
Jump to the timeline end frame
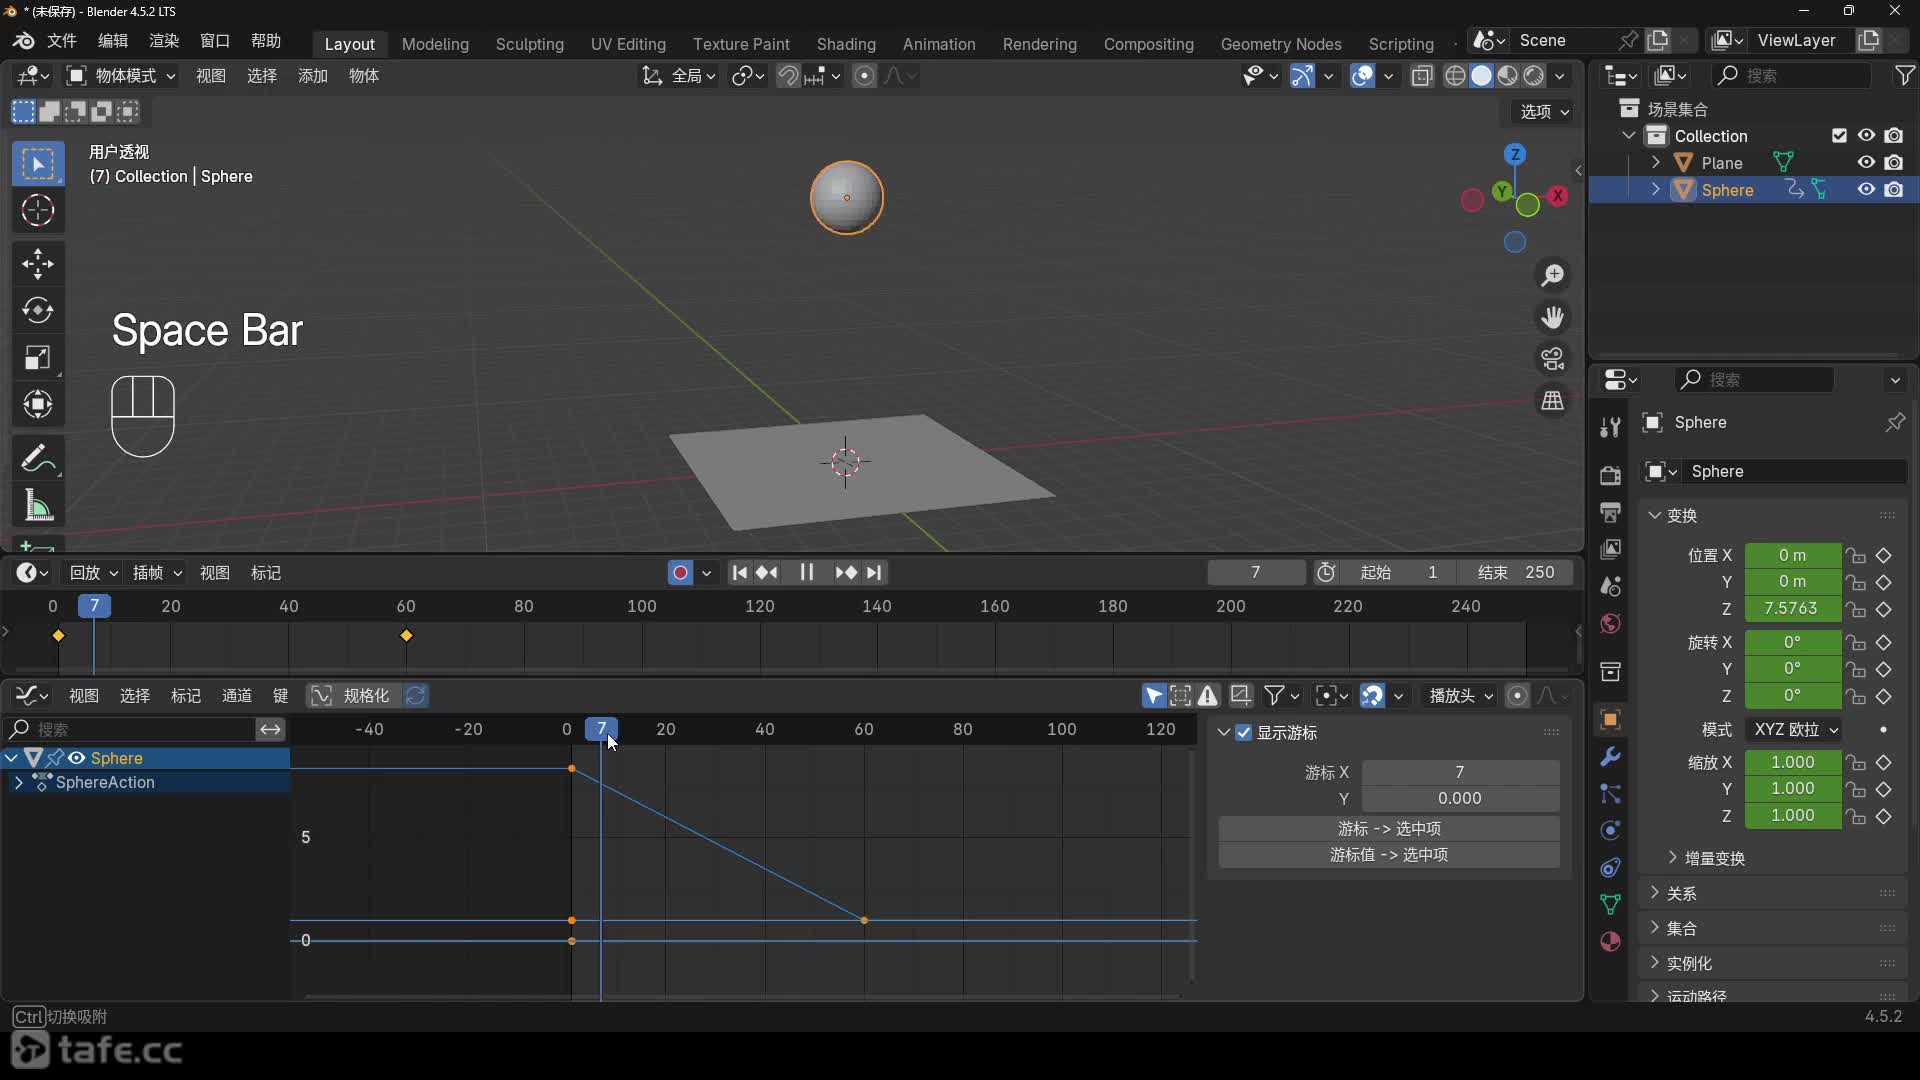[x=874, y=572]
